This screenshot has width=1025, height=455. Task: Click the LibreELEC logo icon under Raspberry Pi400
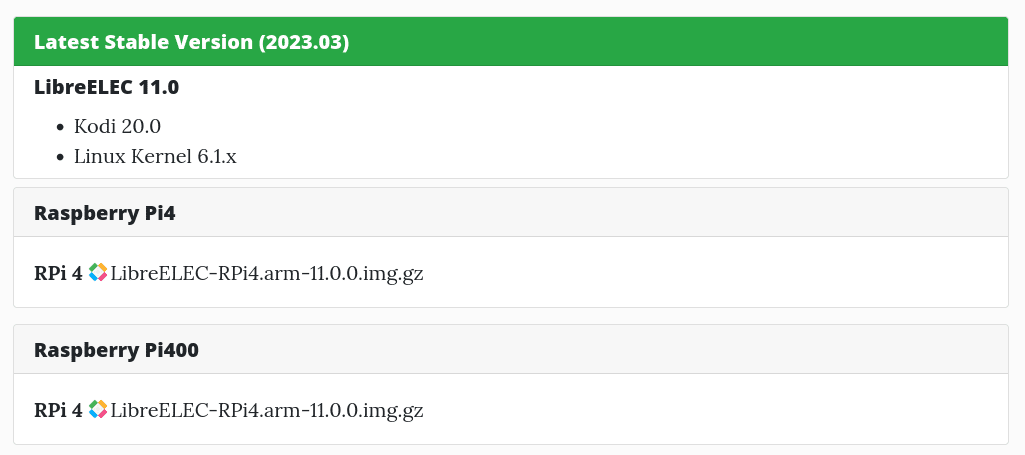pyautogui.click(x=97, y=409)
